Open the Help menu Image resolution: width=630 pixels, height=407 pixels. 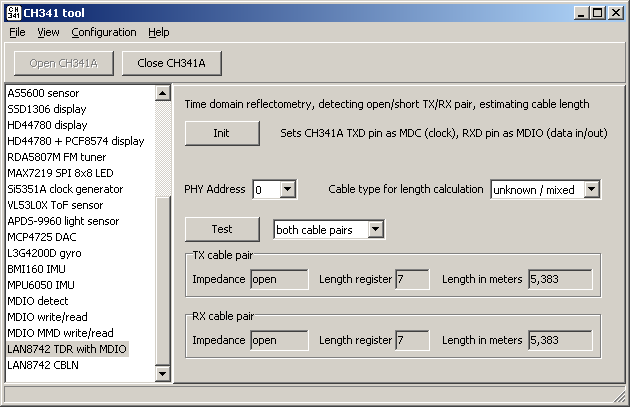tap(158, 32)
